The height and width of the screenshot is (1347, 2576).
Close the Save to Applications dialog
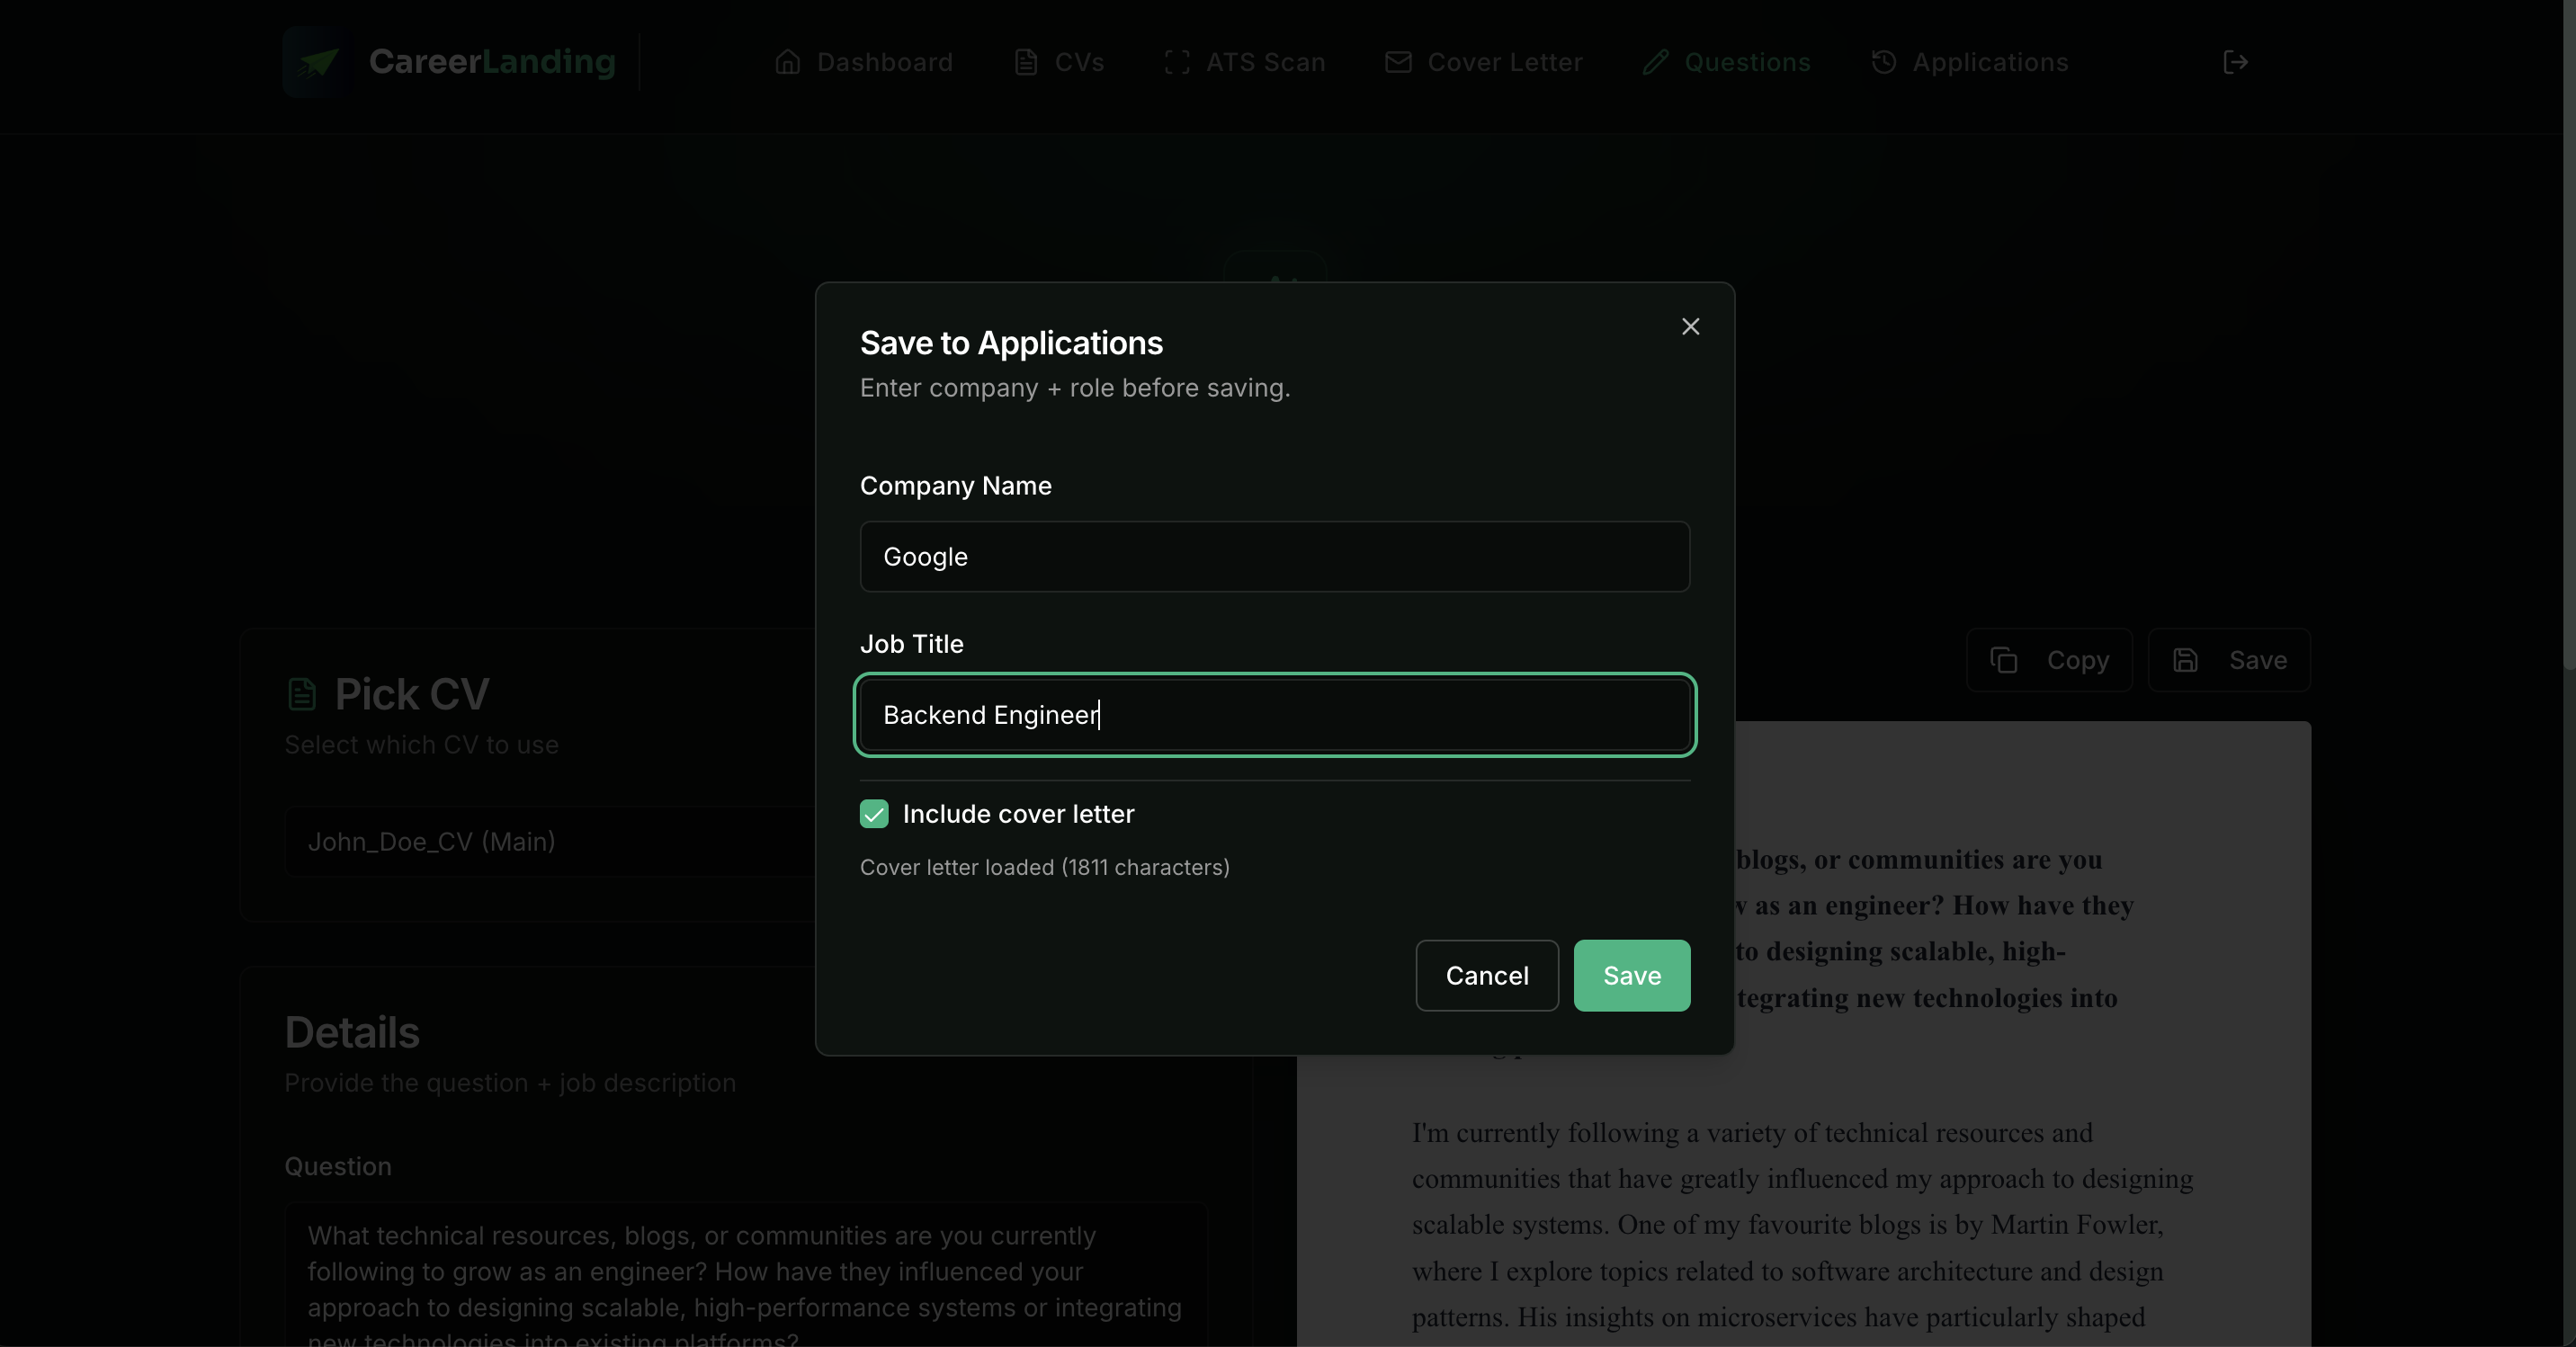(x=1690, y=326)
